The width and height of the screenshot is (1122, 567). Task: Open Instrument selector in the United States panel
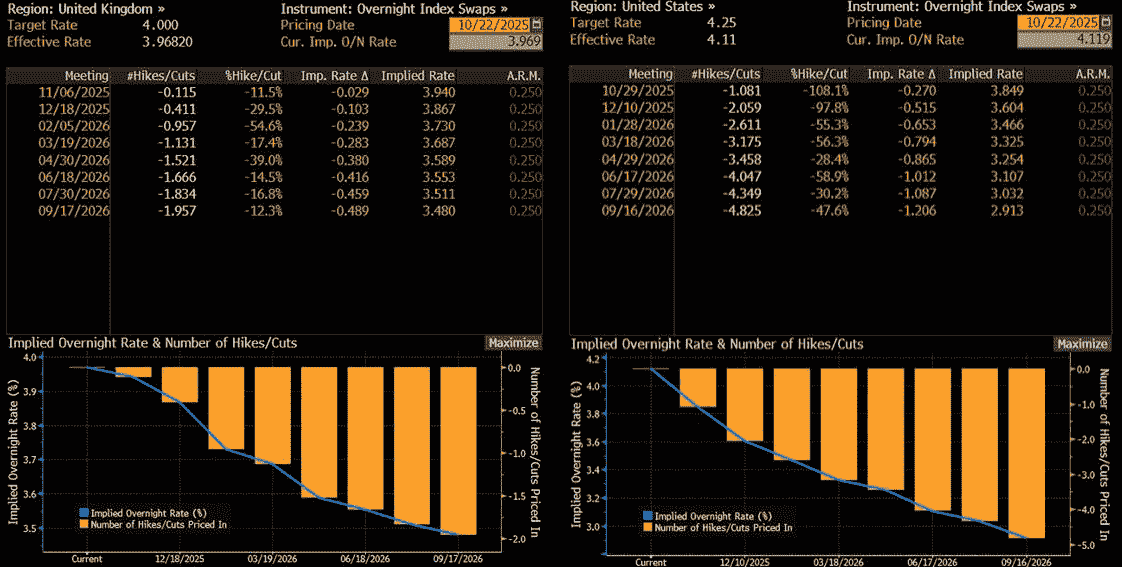coord(961,6)
